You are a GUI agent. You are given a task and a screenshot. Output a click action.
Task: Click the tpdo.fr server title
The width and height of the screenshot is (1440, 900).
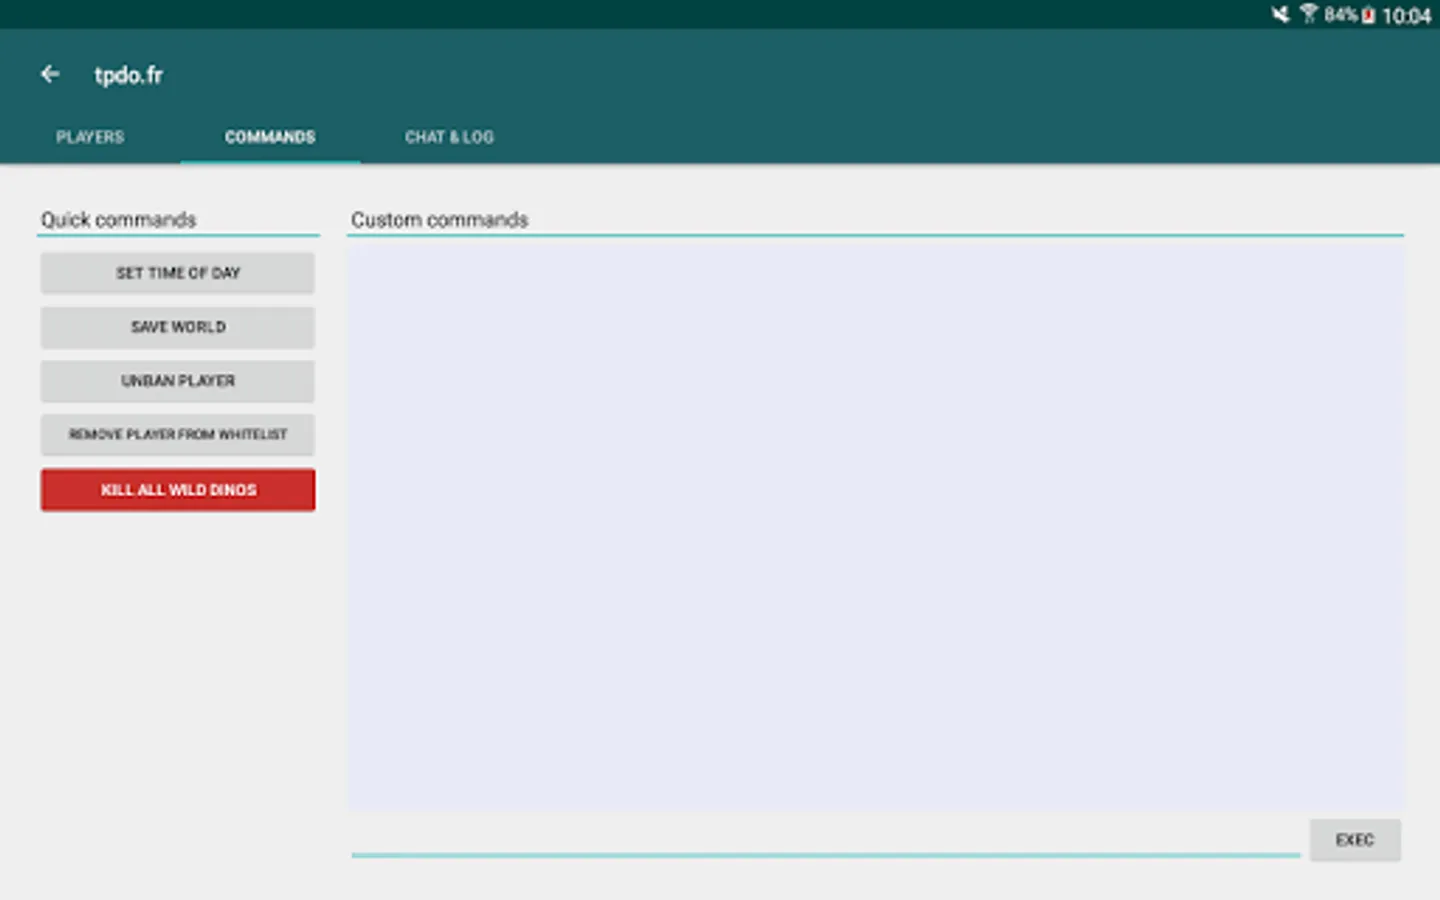pyautogui.click(x=128, y=75)
